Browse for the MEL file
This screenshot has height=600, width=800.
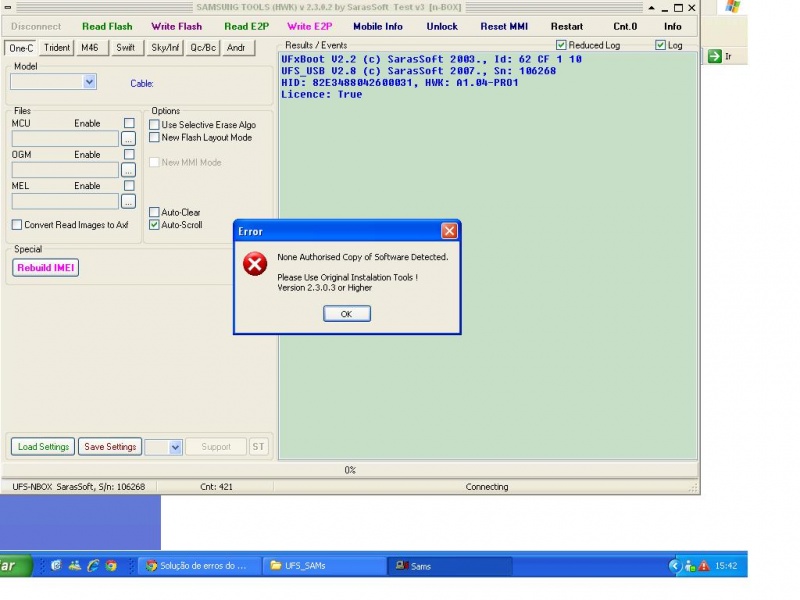pos(129,202)
